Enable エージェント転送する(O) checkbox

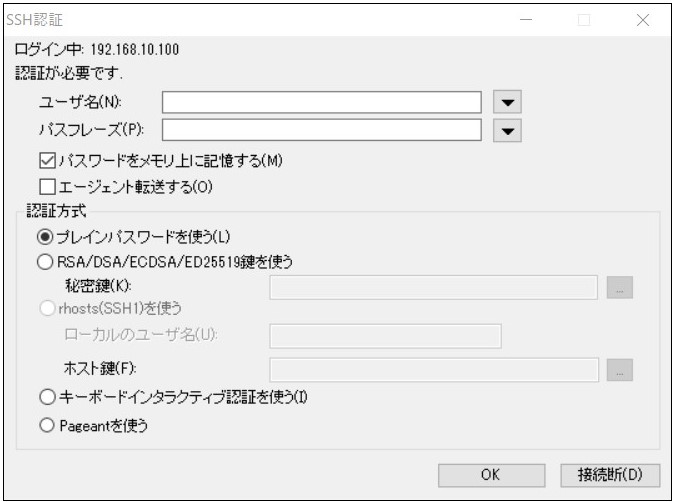(47, 187)
